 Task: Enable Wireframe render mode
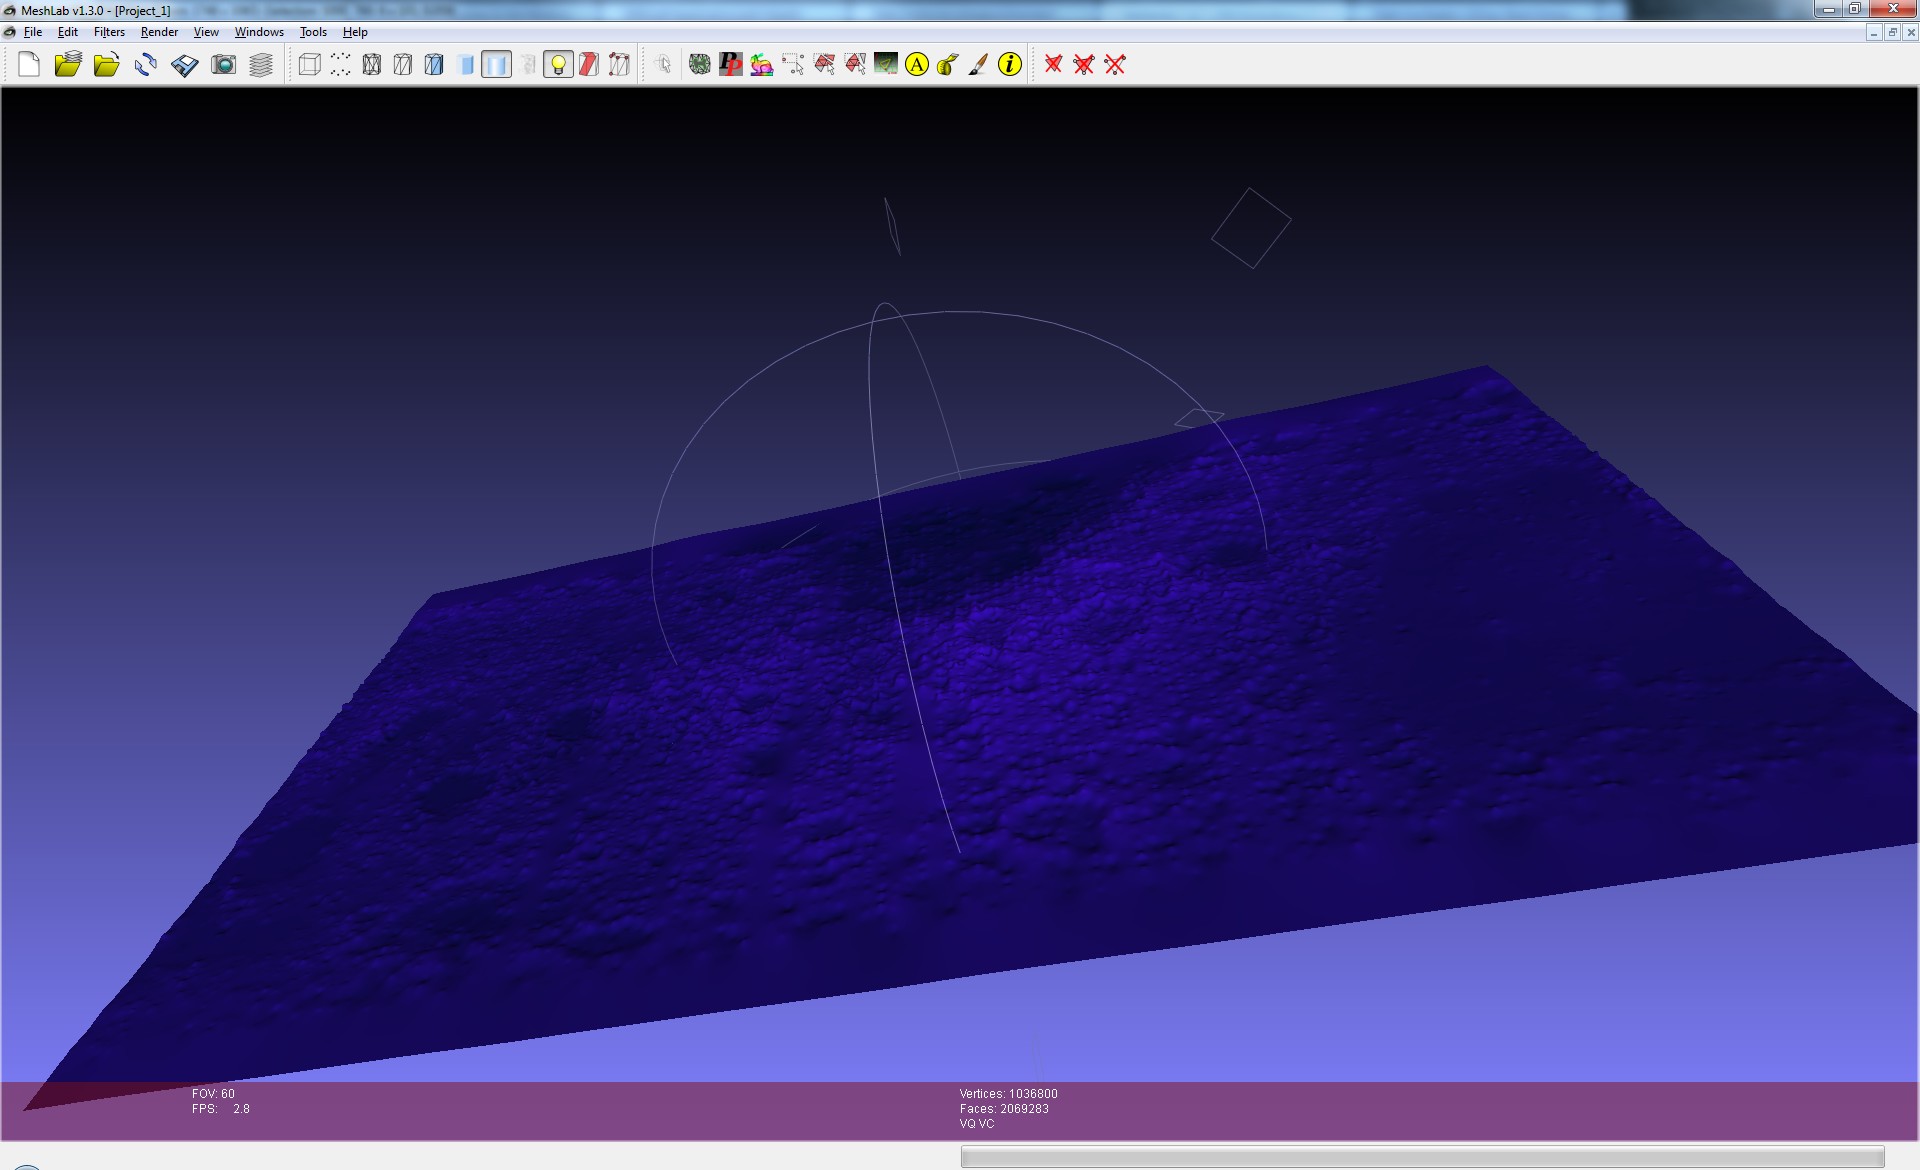[x=372, y=65]
